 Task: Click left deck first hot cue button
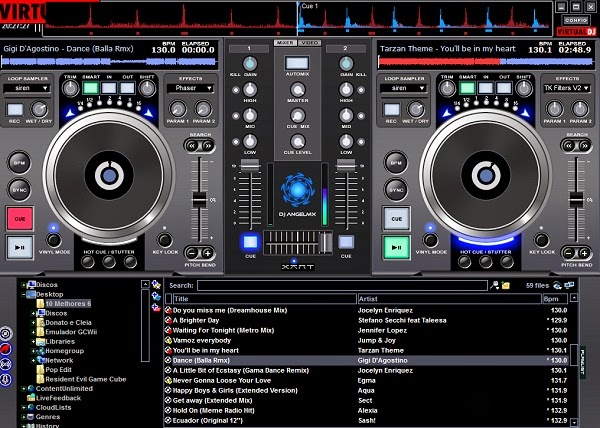(x=88, y=262)
